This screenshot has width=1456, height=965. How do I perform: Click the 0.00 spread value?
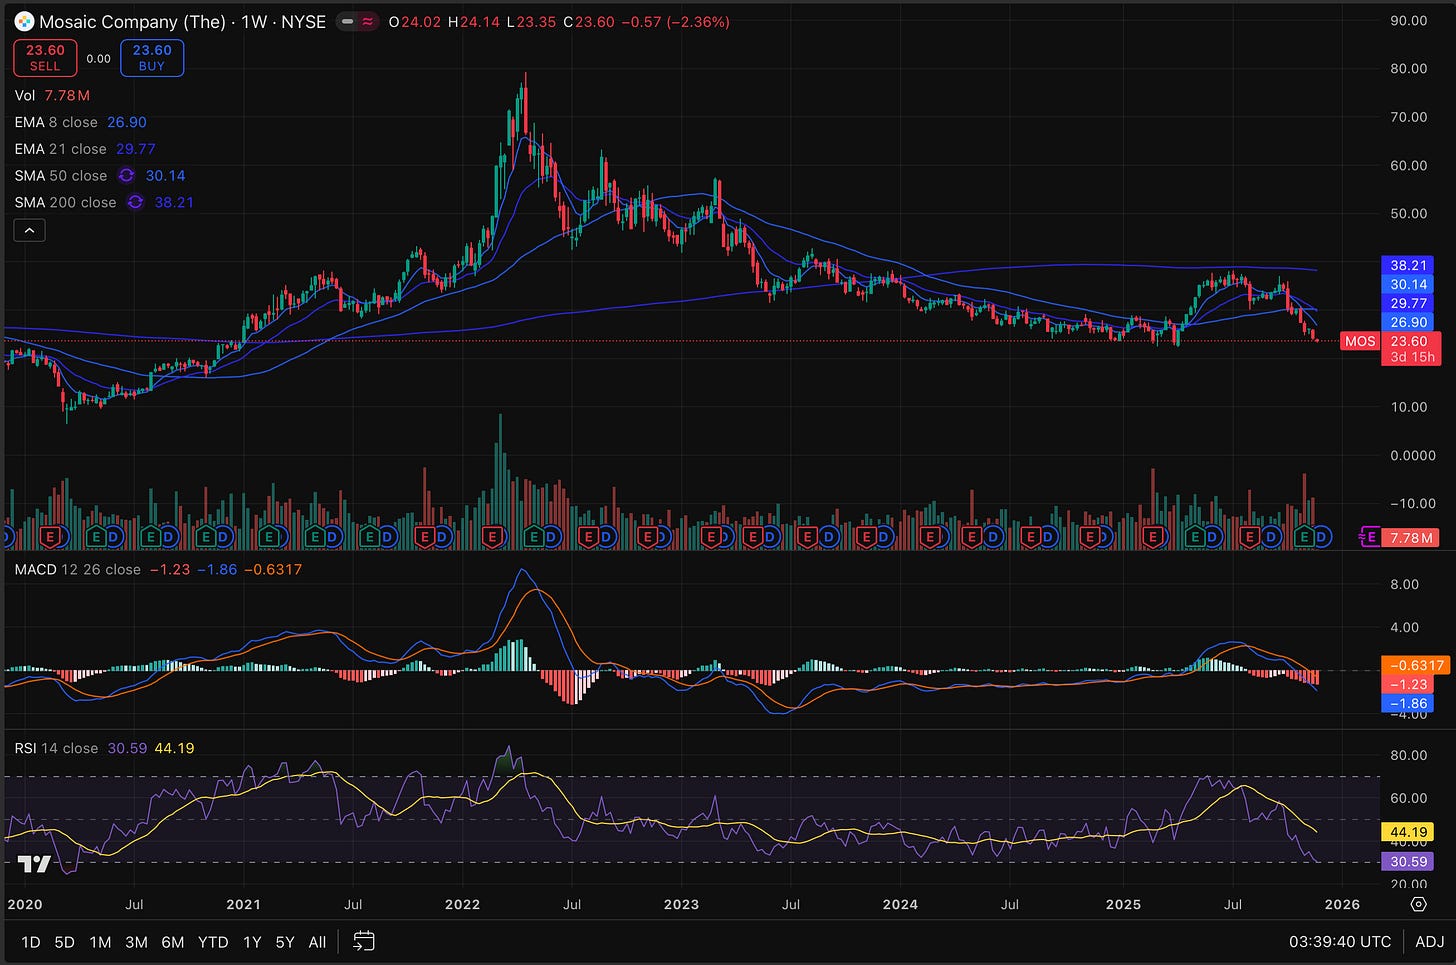click(x=98, y=58)
